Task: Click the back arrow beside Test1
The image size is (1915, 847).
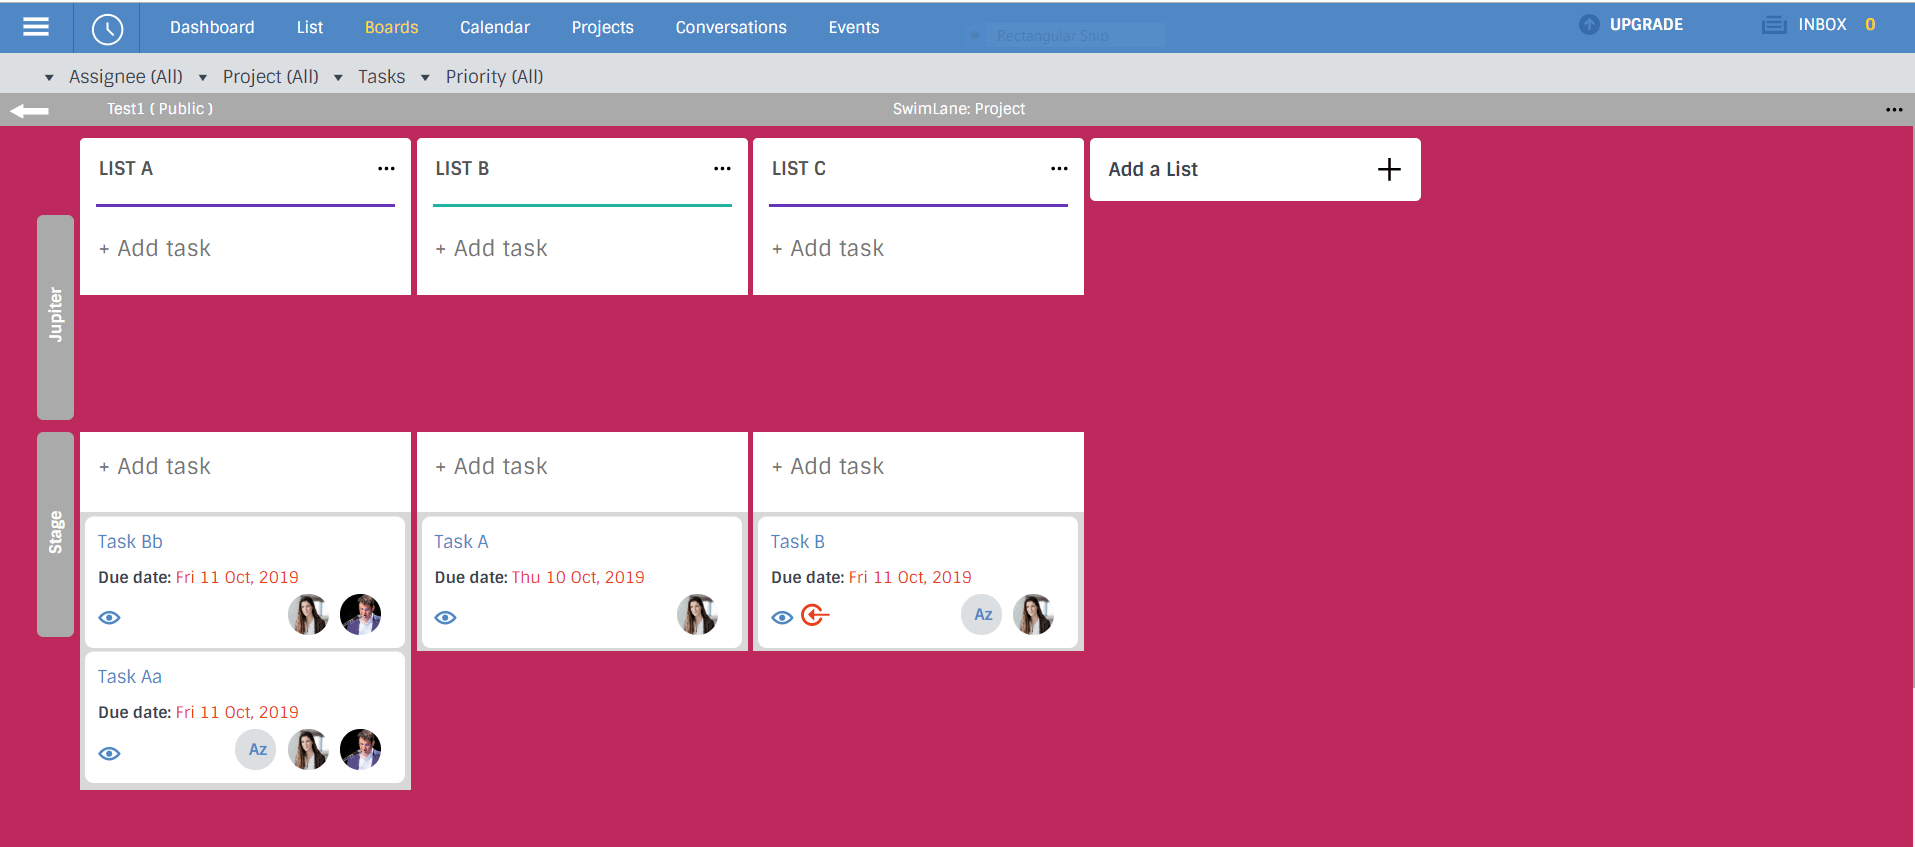Action: tap(29, 110)
